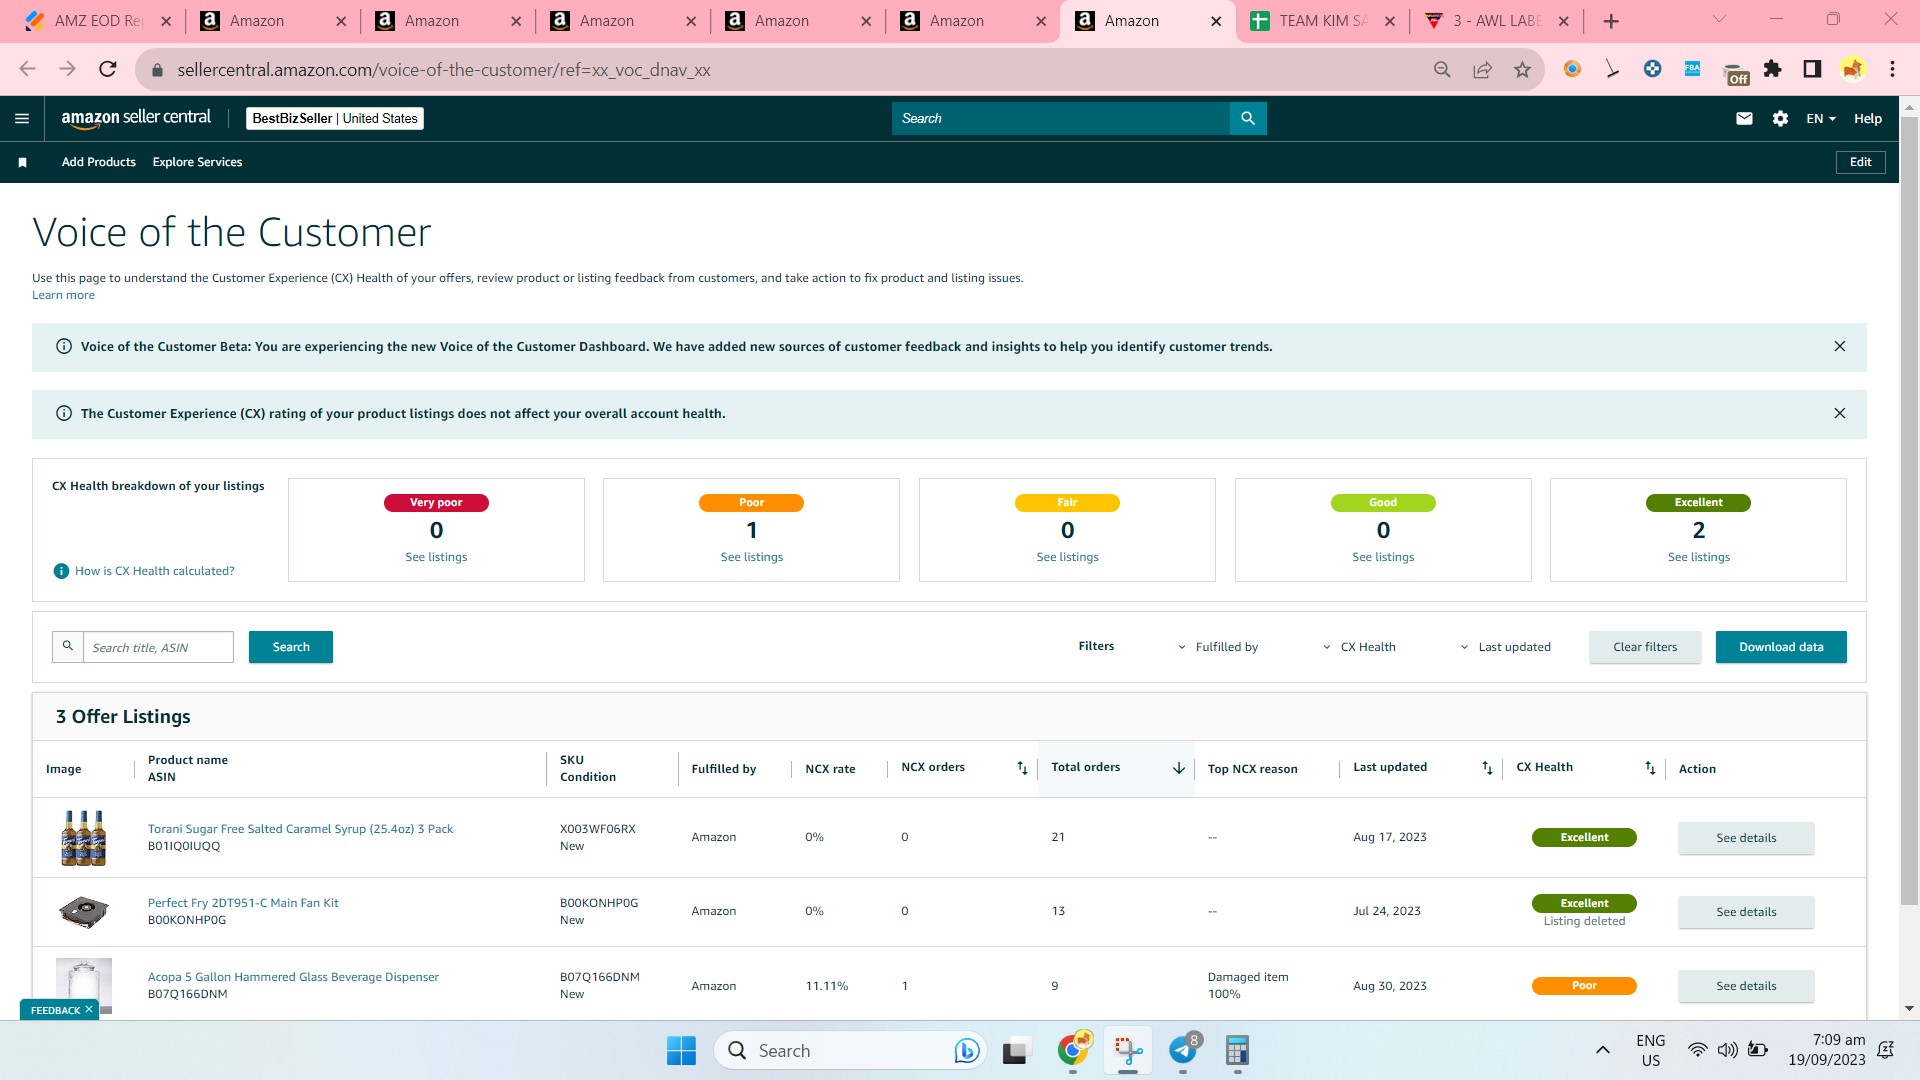Click the search magnifier button in header
This screenshot has height=1080, width=1920.
(x=1248, y=118)
